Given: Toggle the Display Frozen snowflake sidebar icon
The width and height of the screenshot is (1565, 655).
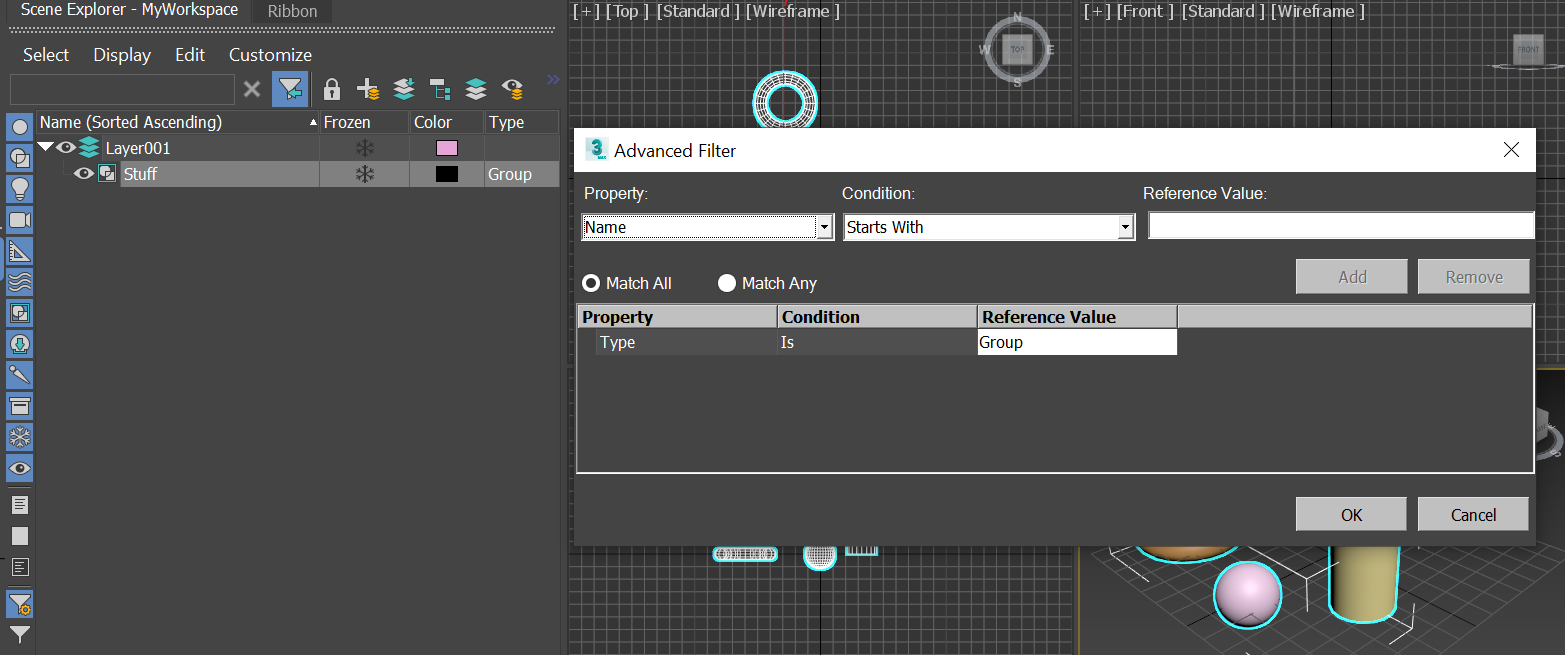Looking at the screenshot, I should point(20,437).
